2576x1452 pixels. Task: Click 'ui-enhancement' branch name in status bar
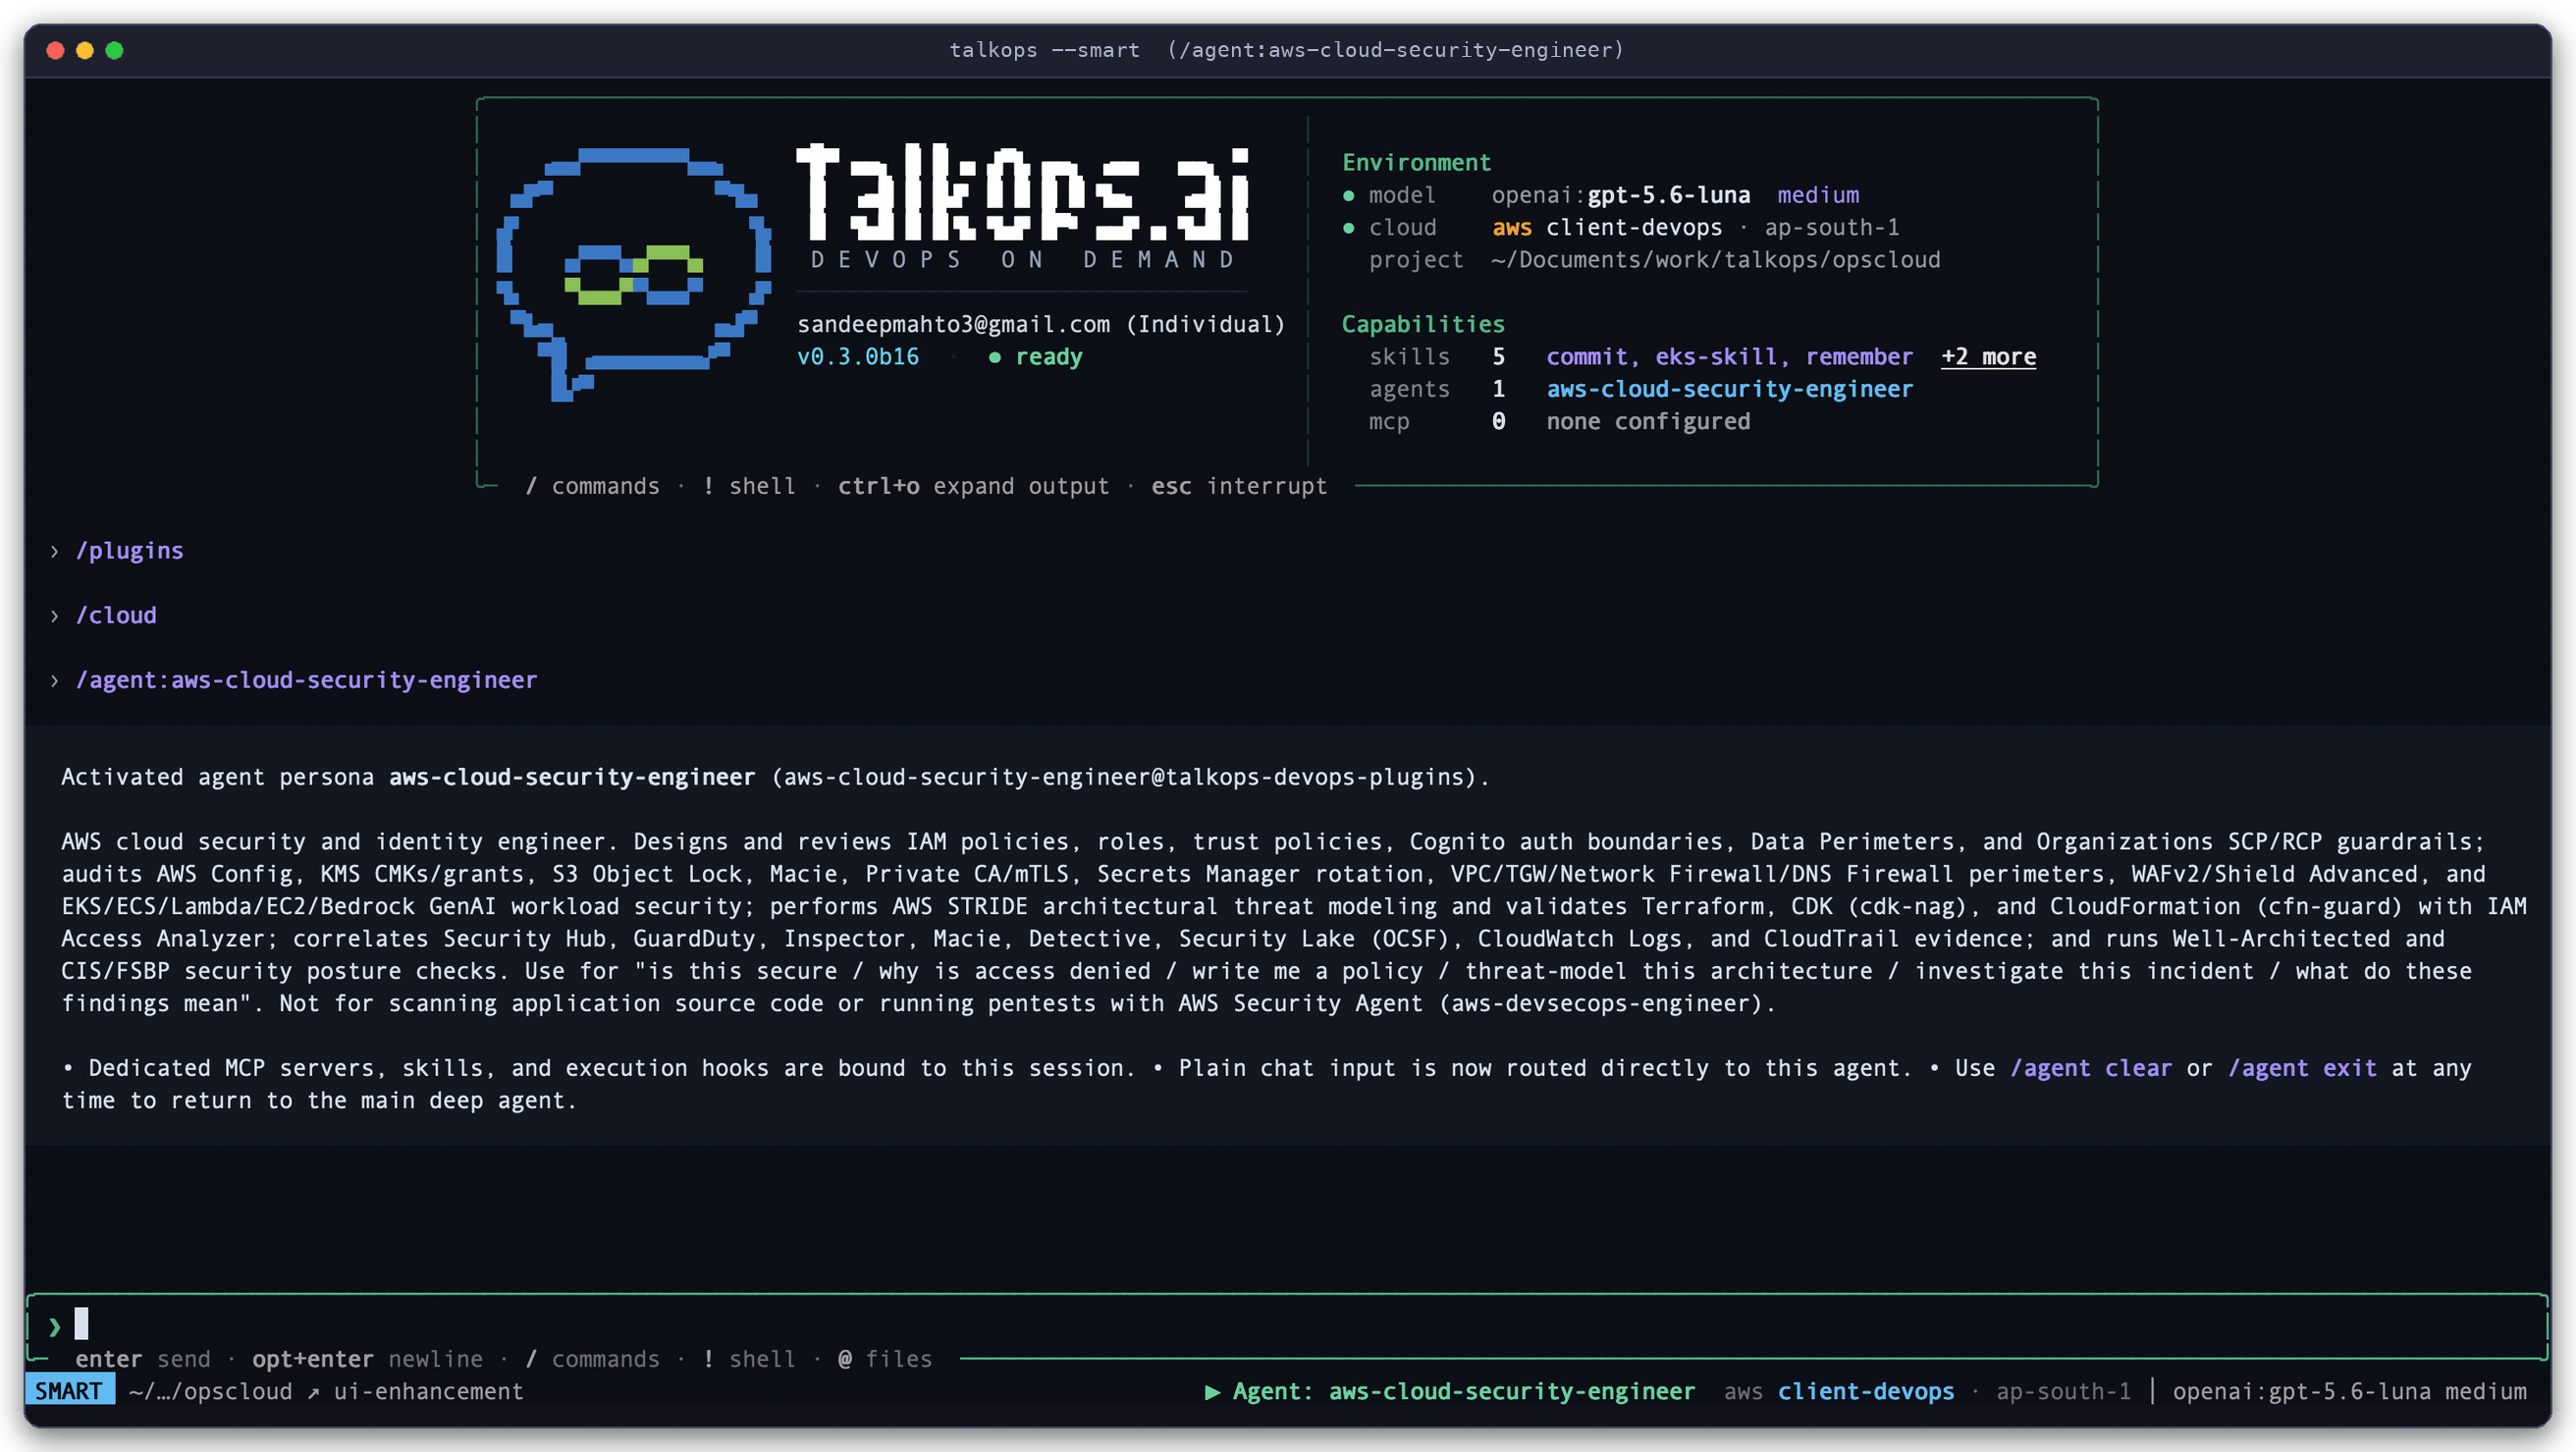428,1391
